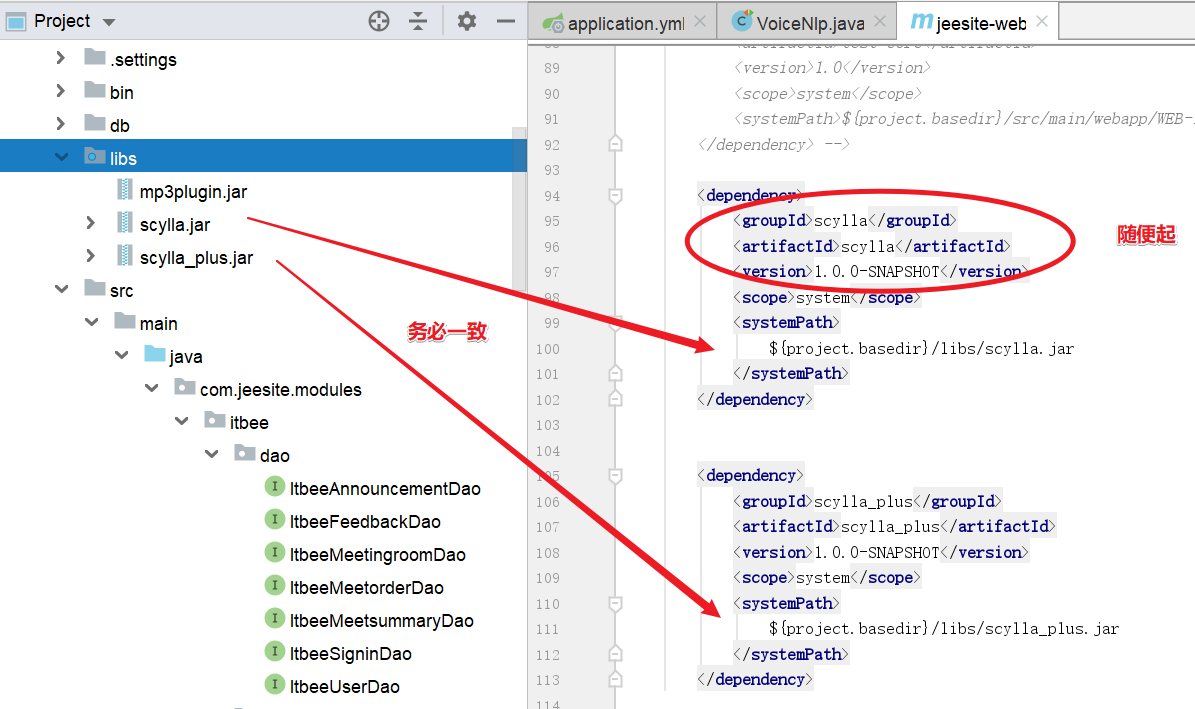Click the src folder icon
The height and width of the screenshot is (709, 1195).
pos(95,287)
